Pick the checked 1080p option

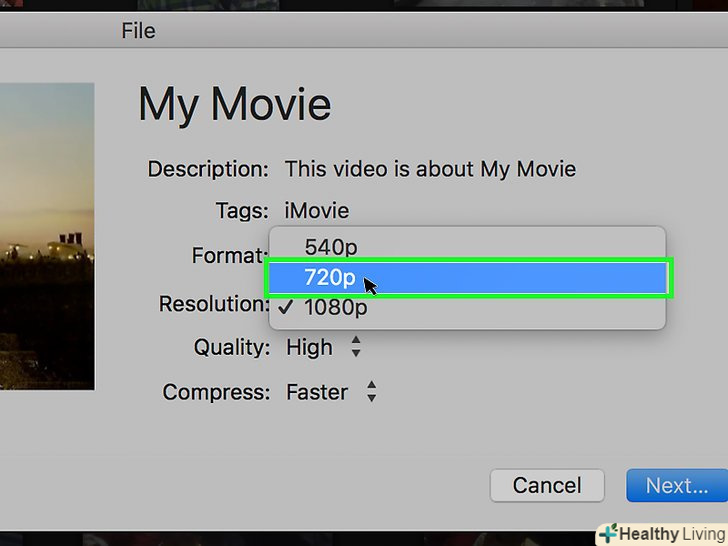[335, 307]
